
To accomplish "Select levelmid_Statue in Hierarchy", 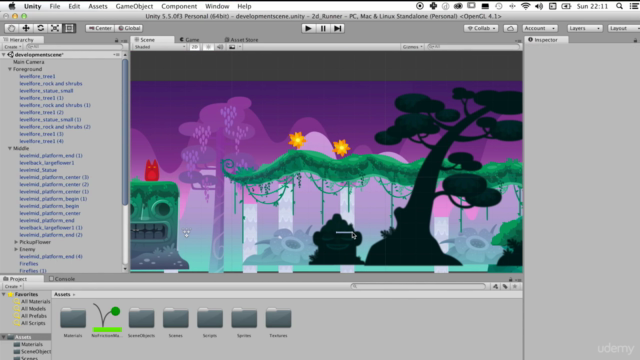I will click(x=38, y=170).
